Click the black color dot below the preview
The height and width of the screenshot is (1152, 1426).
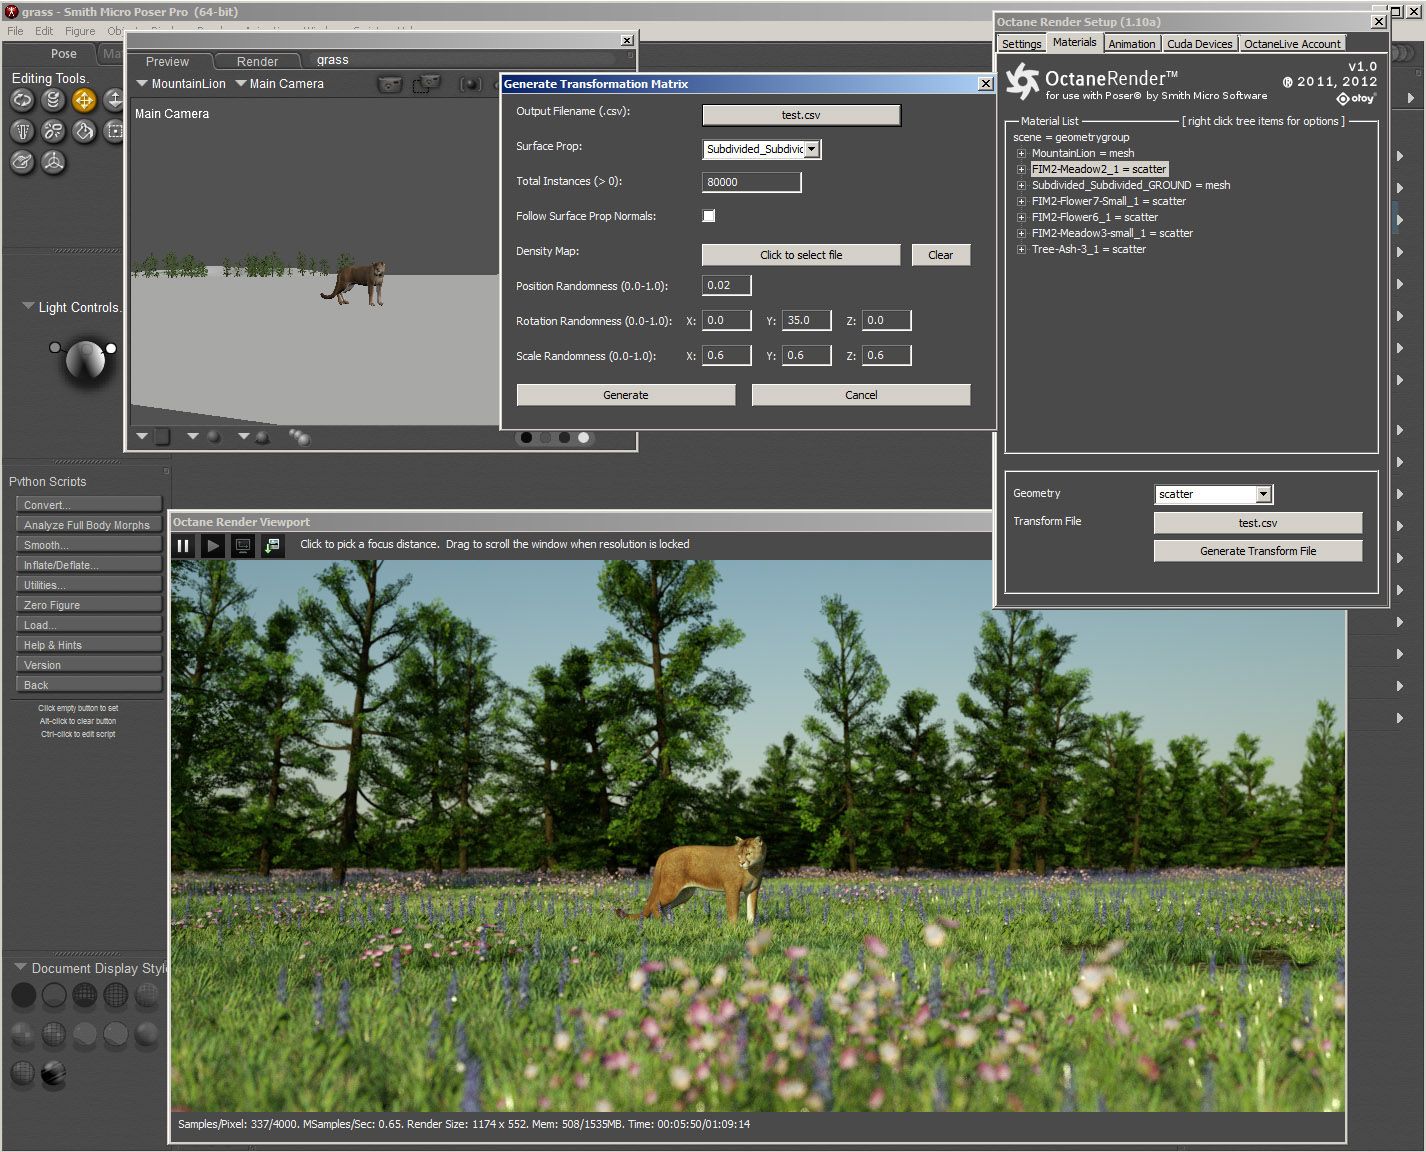point(527,438)
